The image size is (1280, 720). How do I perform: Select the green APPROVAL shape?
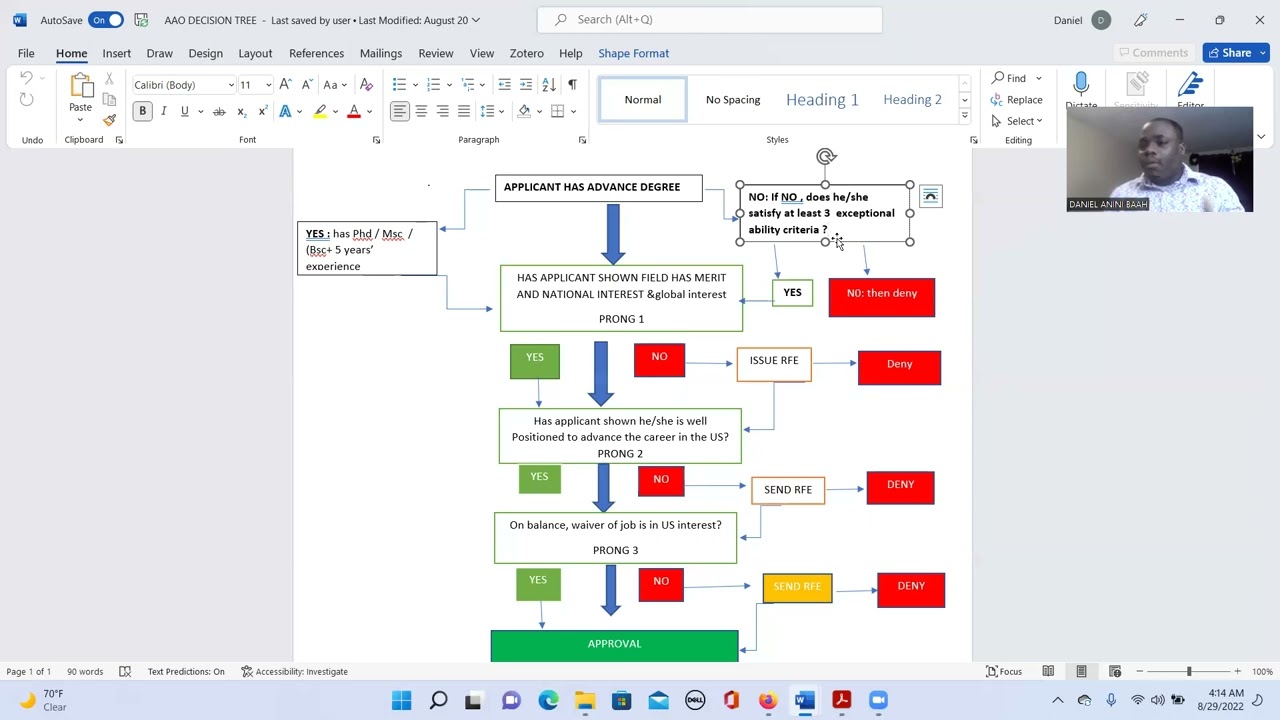(614, 645)
